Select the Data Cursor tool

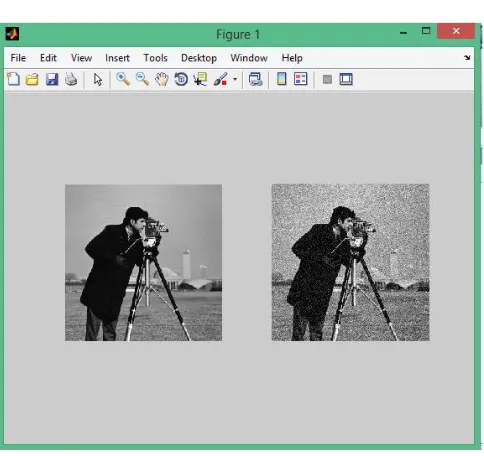point(200,79)
